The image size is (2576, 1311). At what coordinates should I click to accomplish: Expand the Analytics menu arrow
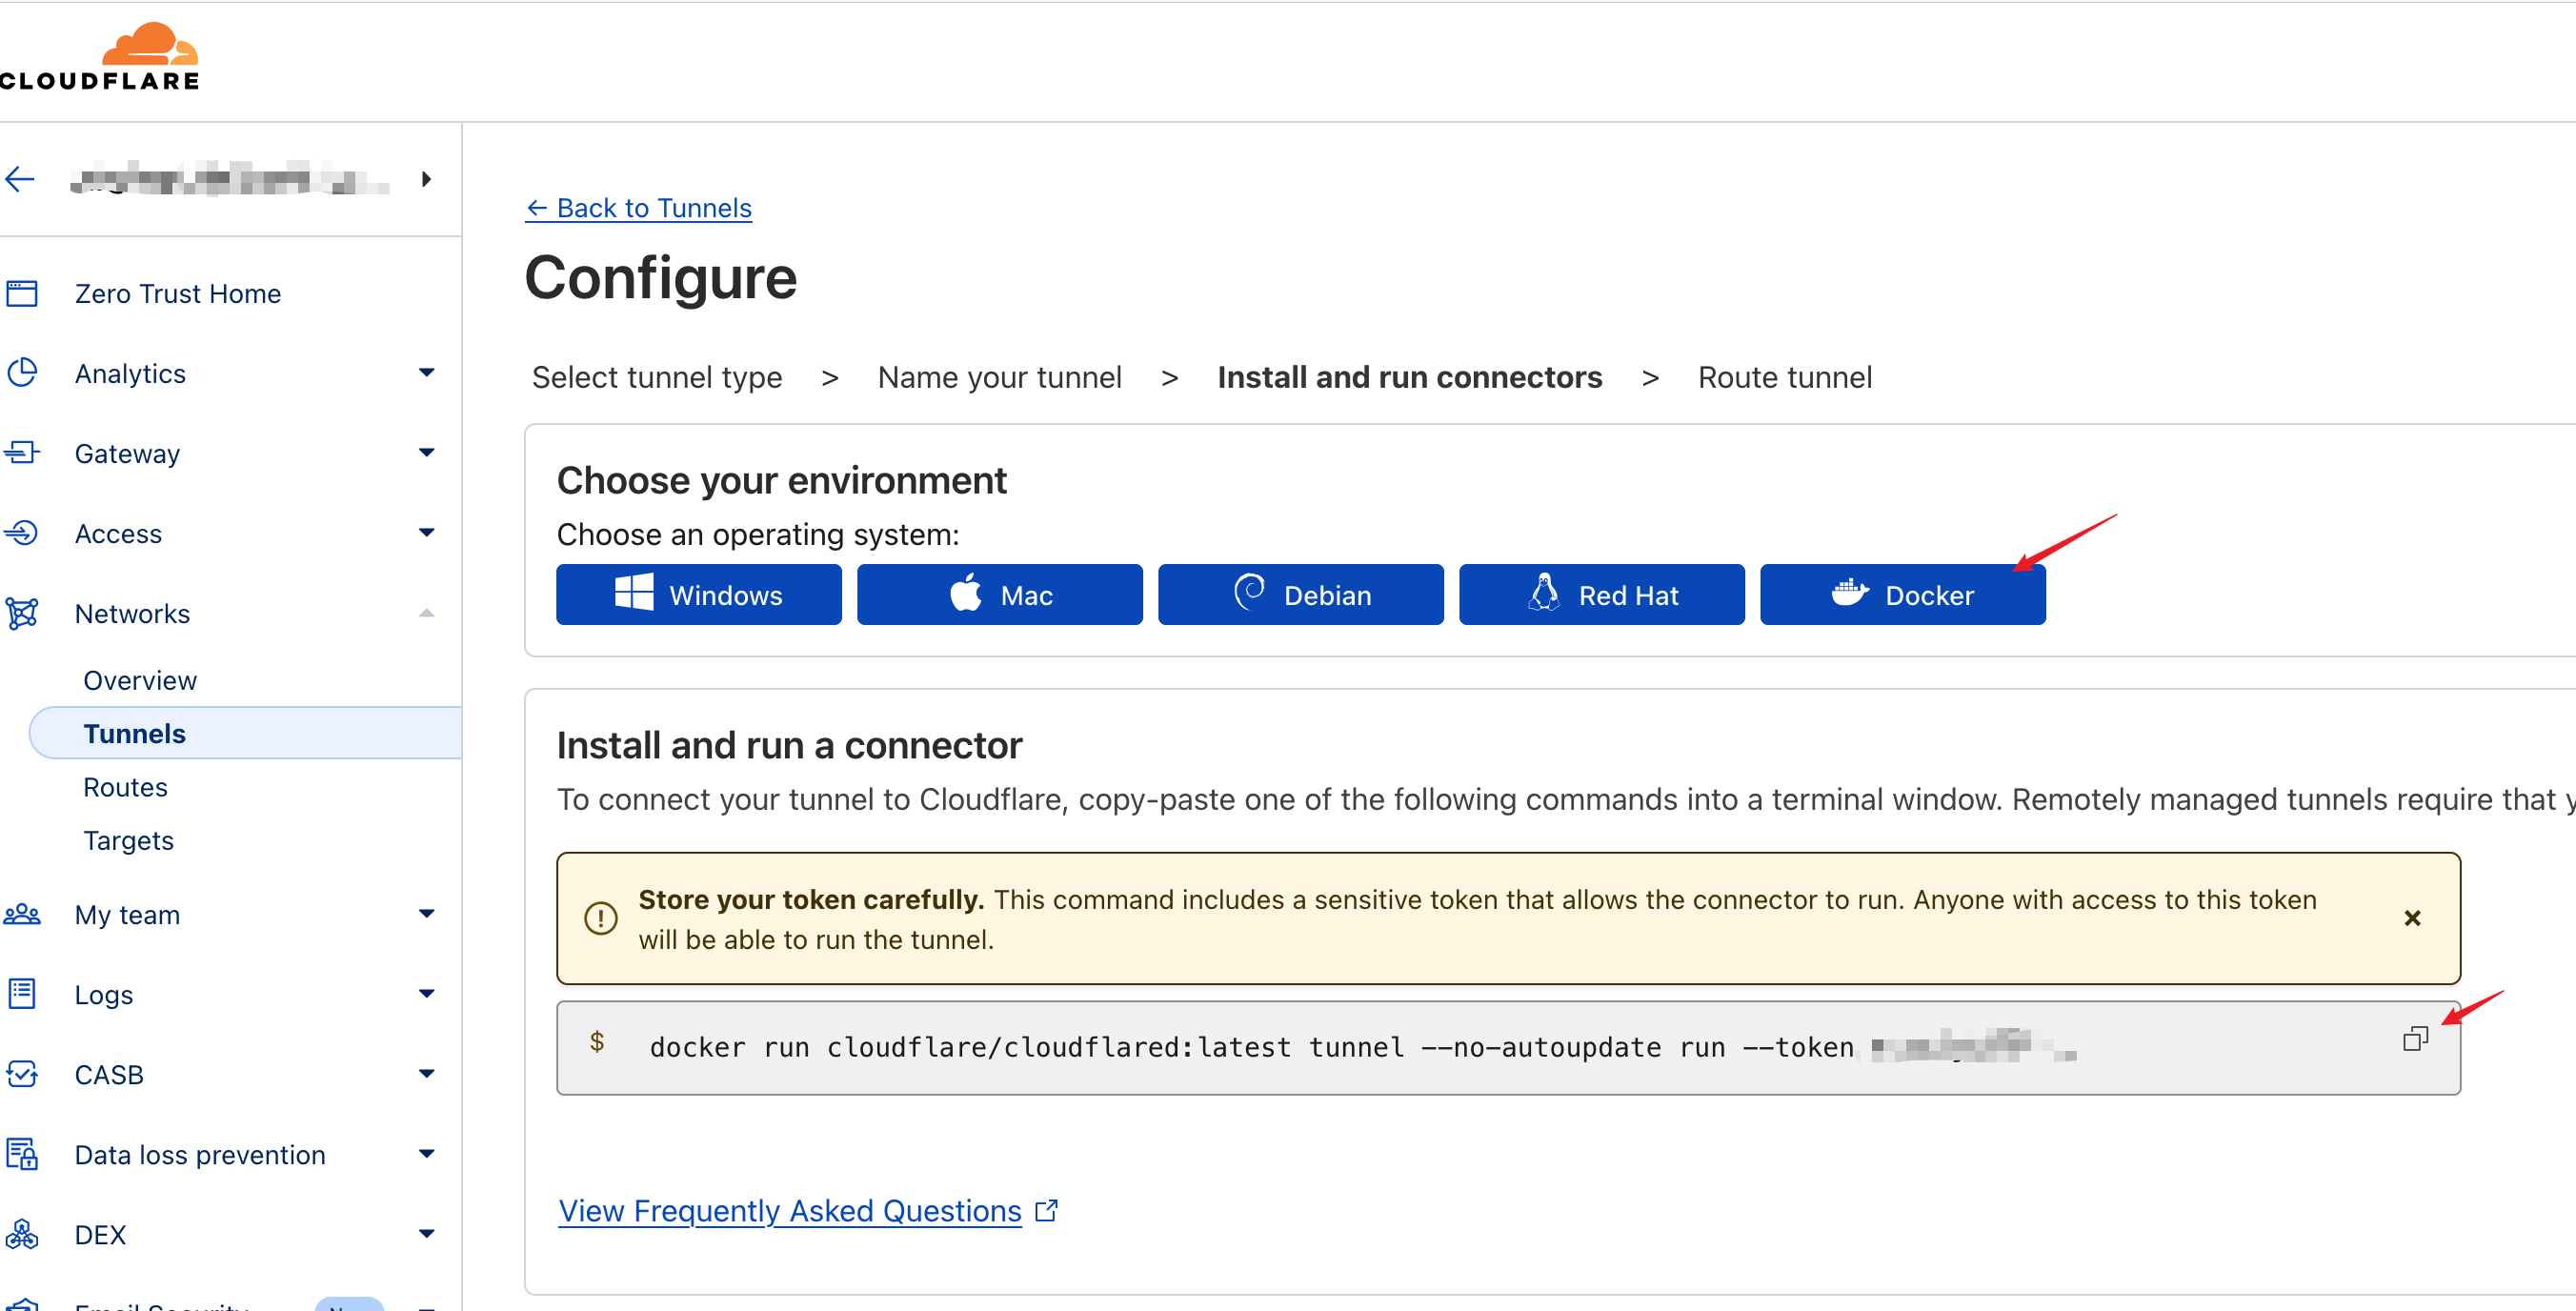click(x=427, y=373)
